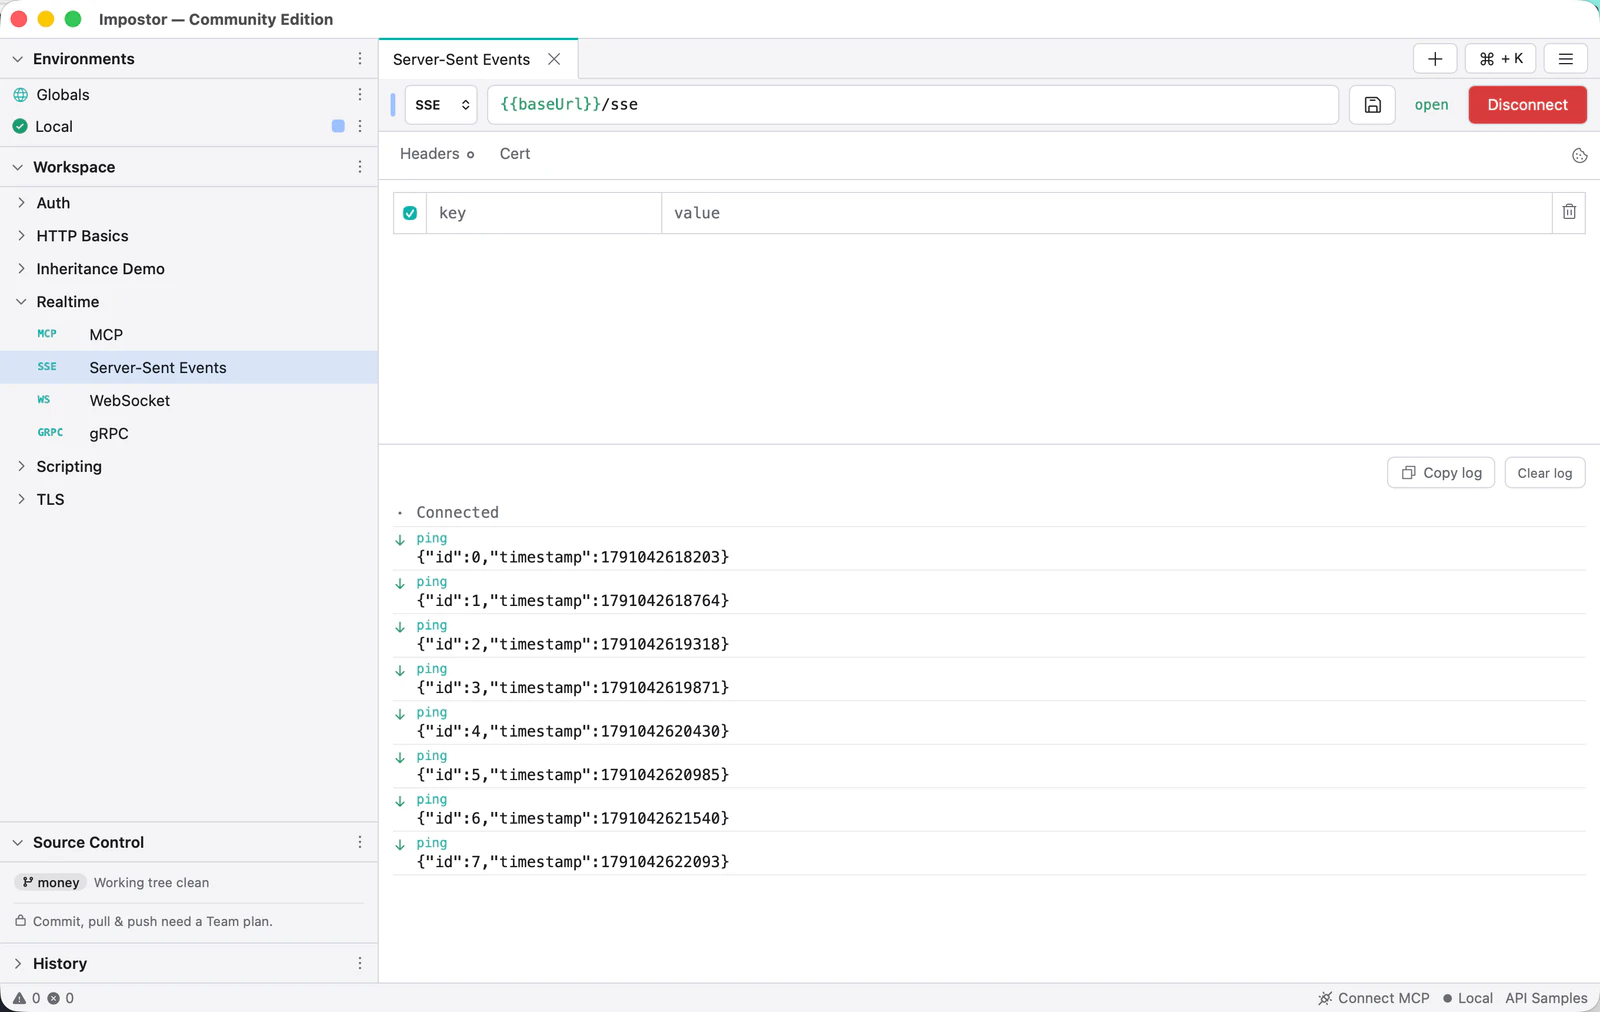The image size is (1600, 1012).
Task: Switch to the Cert tab
Action: pyautogui.click(x=515, y=154)
